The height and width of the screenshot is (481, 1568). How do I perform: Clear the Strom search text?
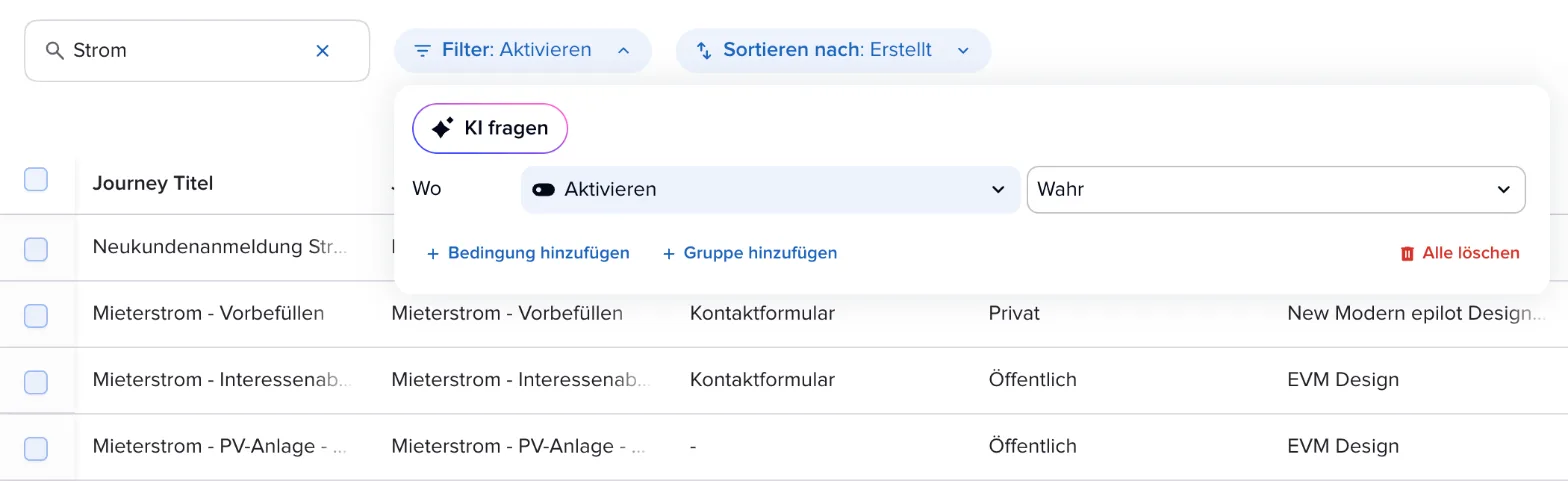click(322, 50)
